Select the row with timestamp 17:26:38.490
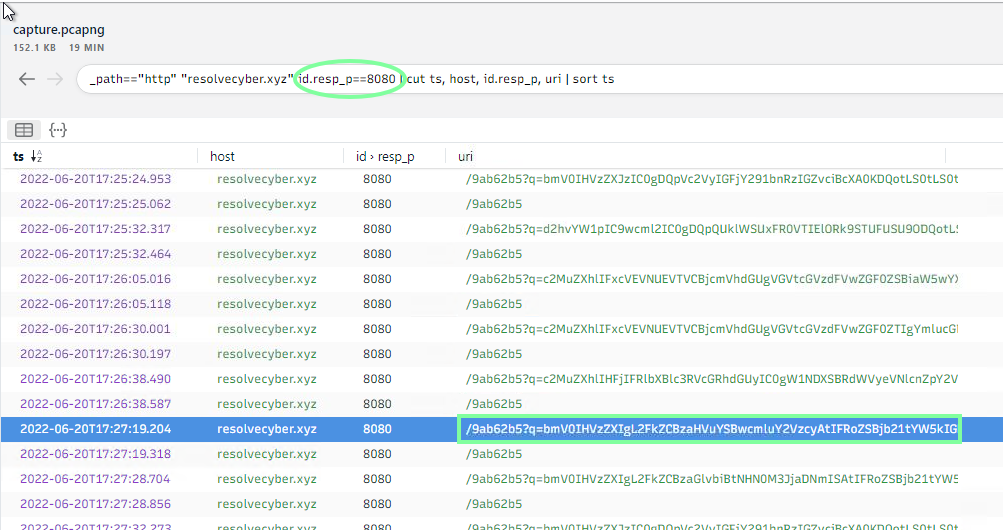 [95, 379]
